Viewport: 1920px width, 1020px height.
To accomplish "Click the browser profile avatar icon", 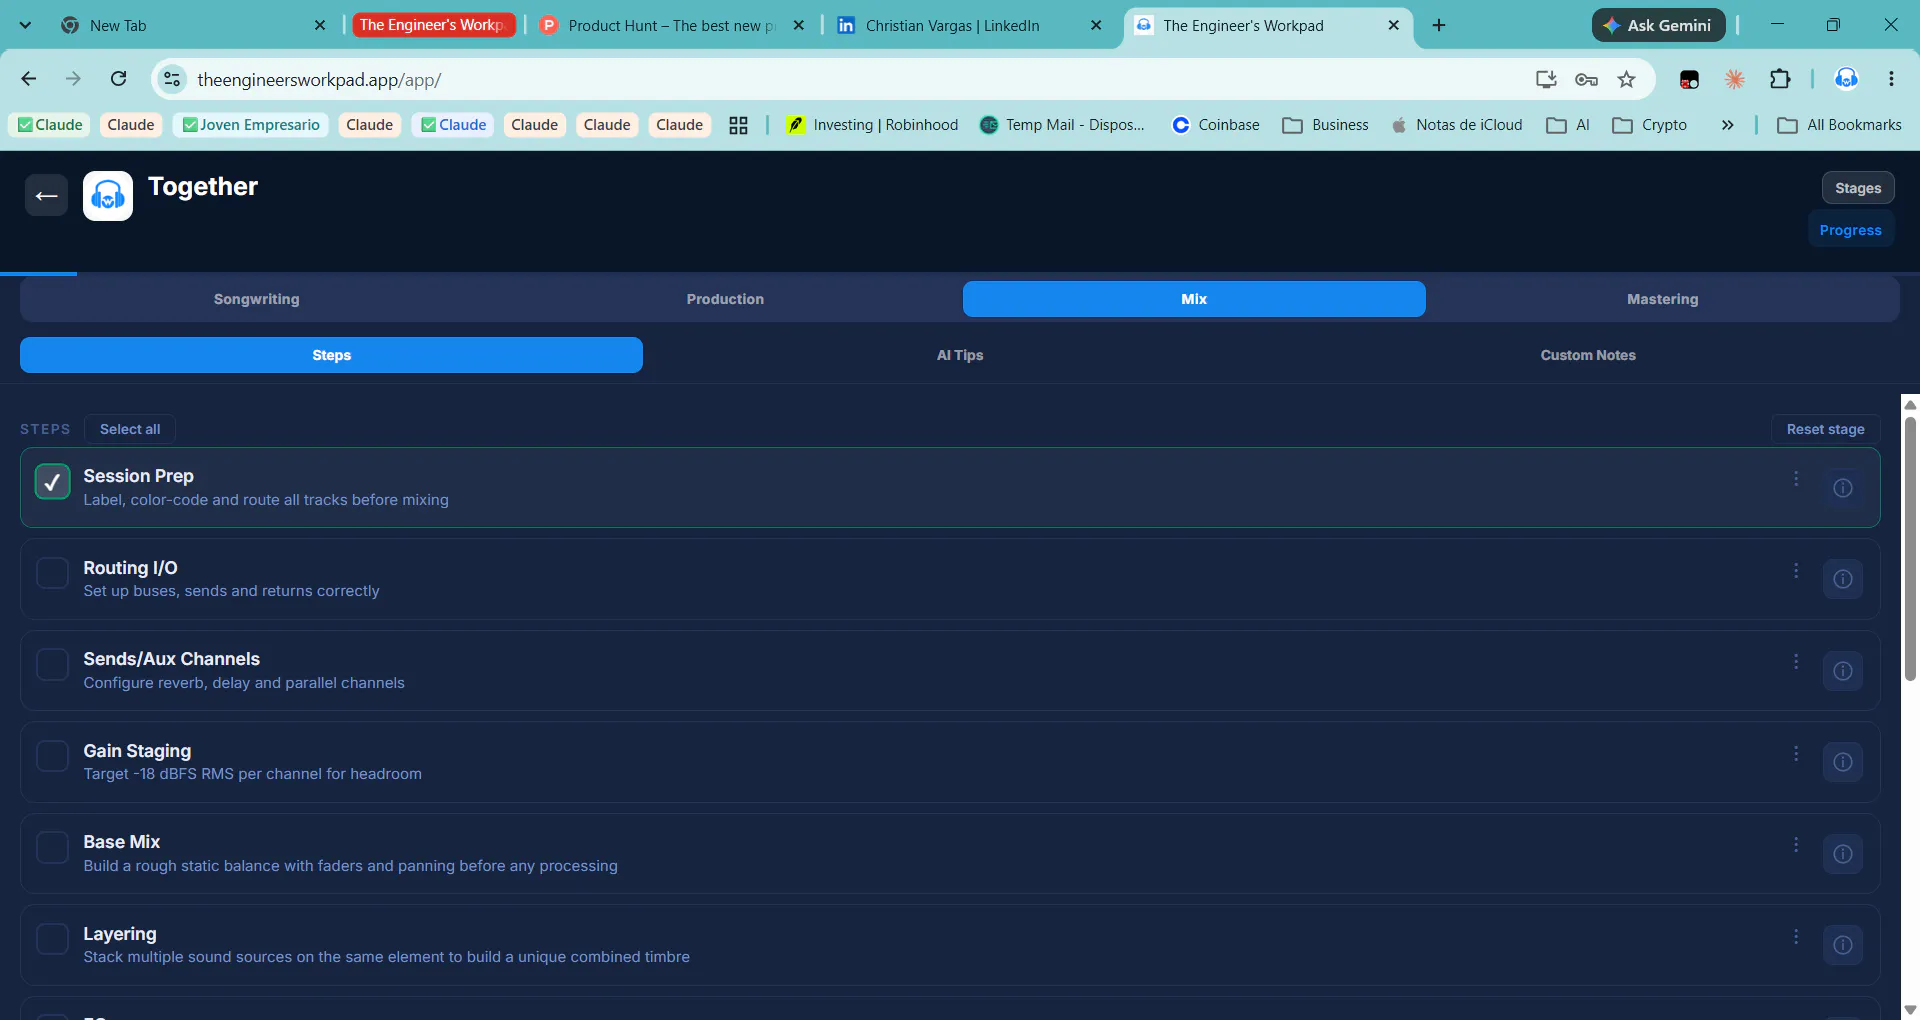I will (1846, 79).
